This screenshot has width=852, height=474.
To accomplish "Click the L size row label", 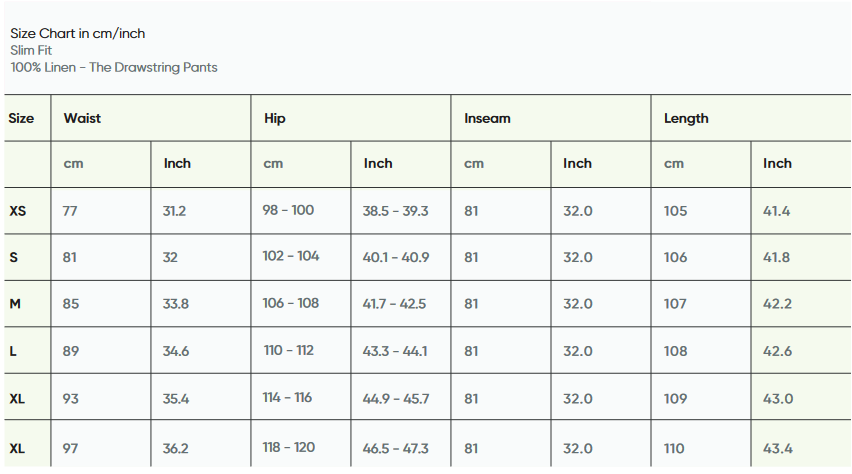I will tap(13, 351).
